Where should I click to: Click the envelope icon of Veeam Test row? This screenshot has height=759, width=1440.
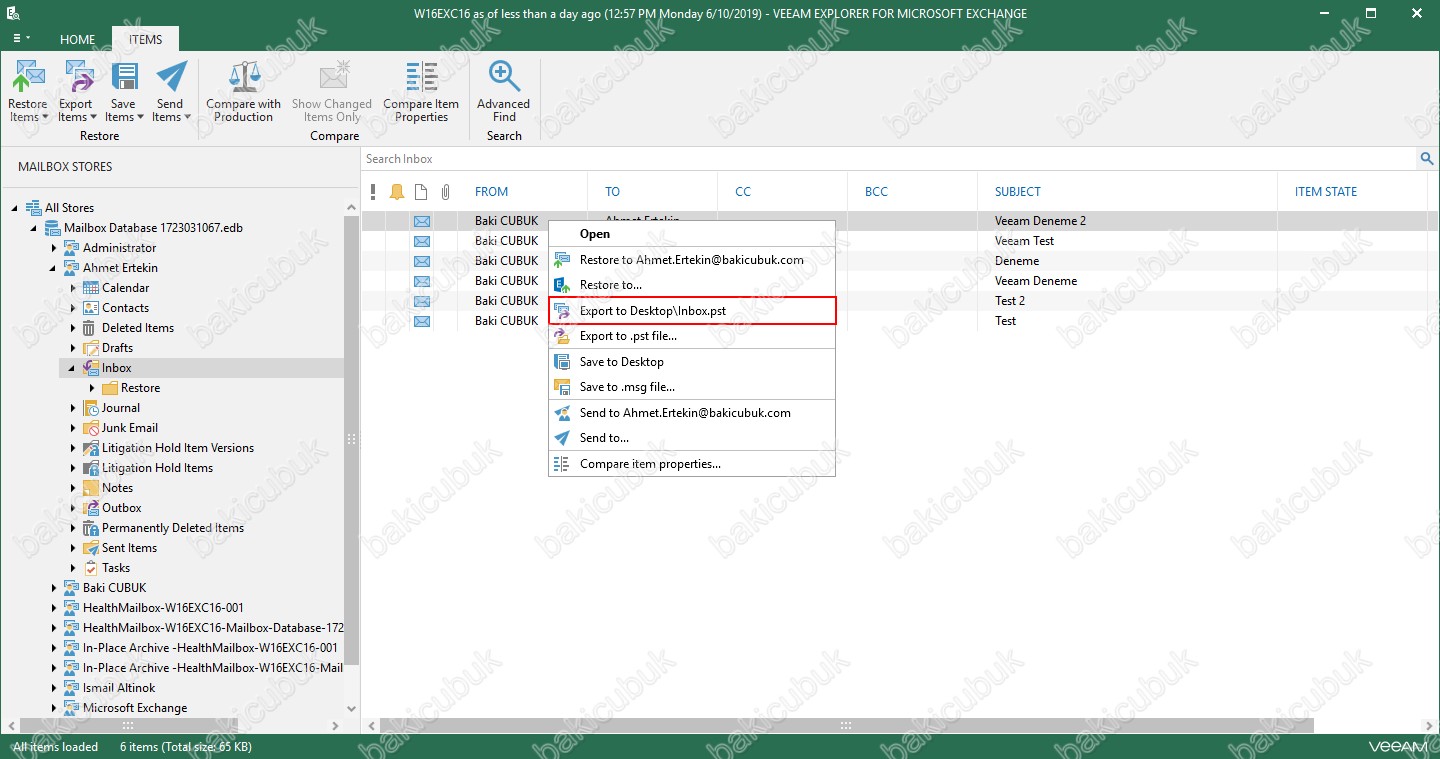click(x=422, y=241)
